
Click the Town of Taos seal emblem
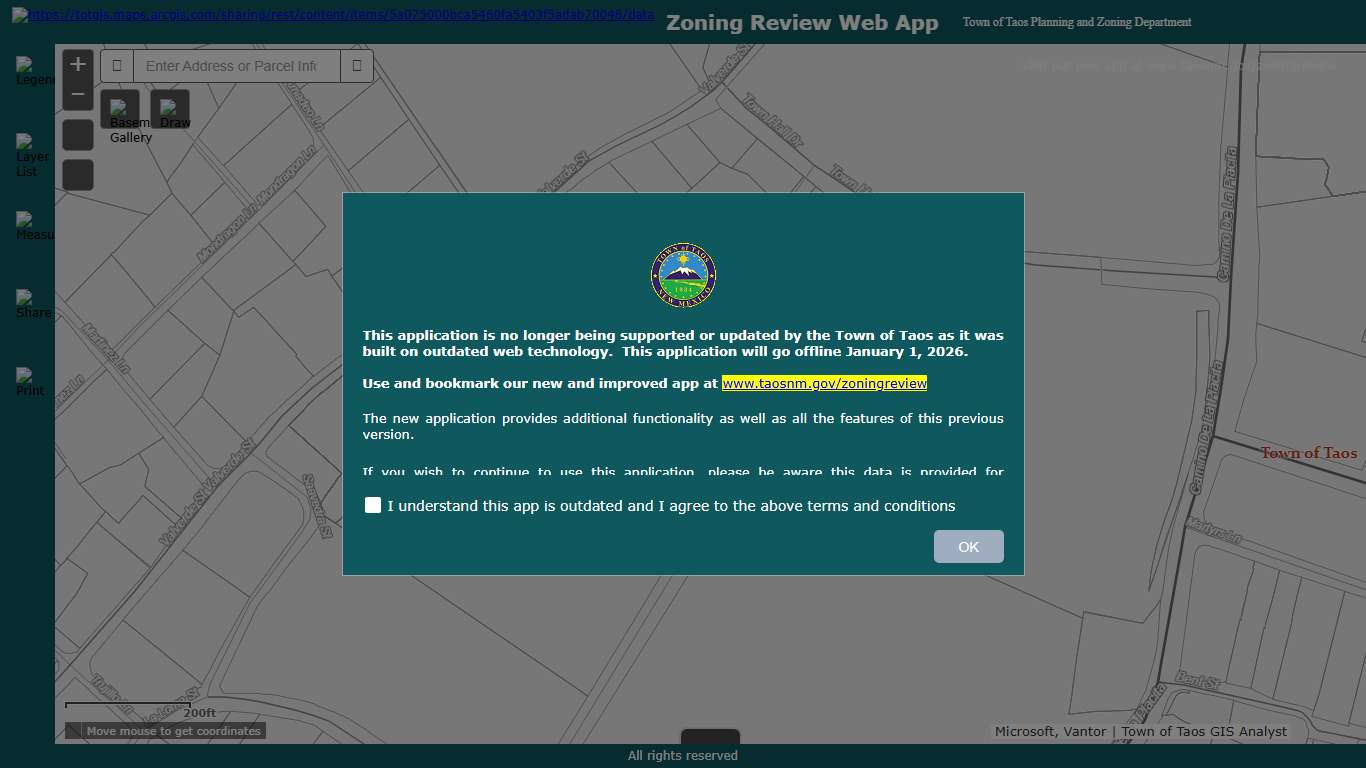point(683,274)
